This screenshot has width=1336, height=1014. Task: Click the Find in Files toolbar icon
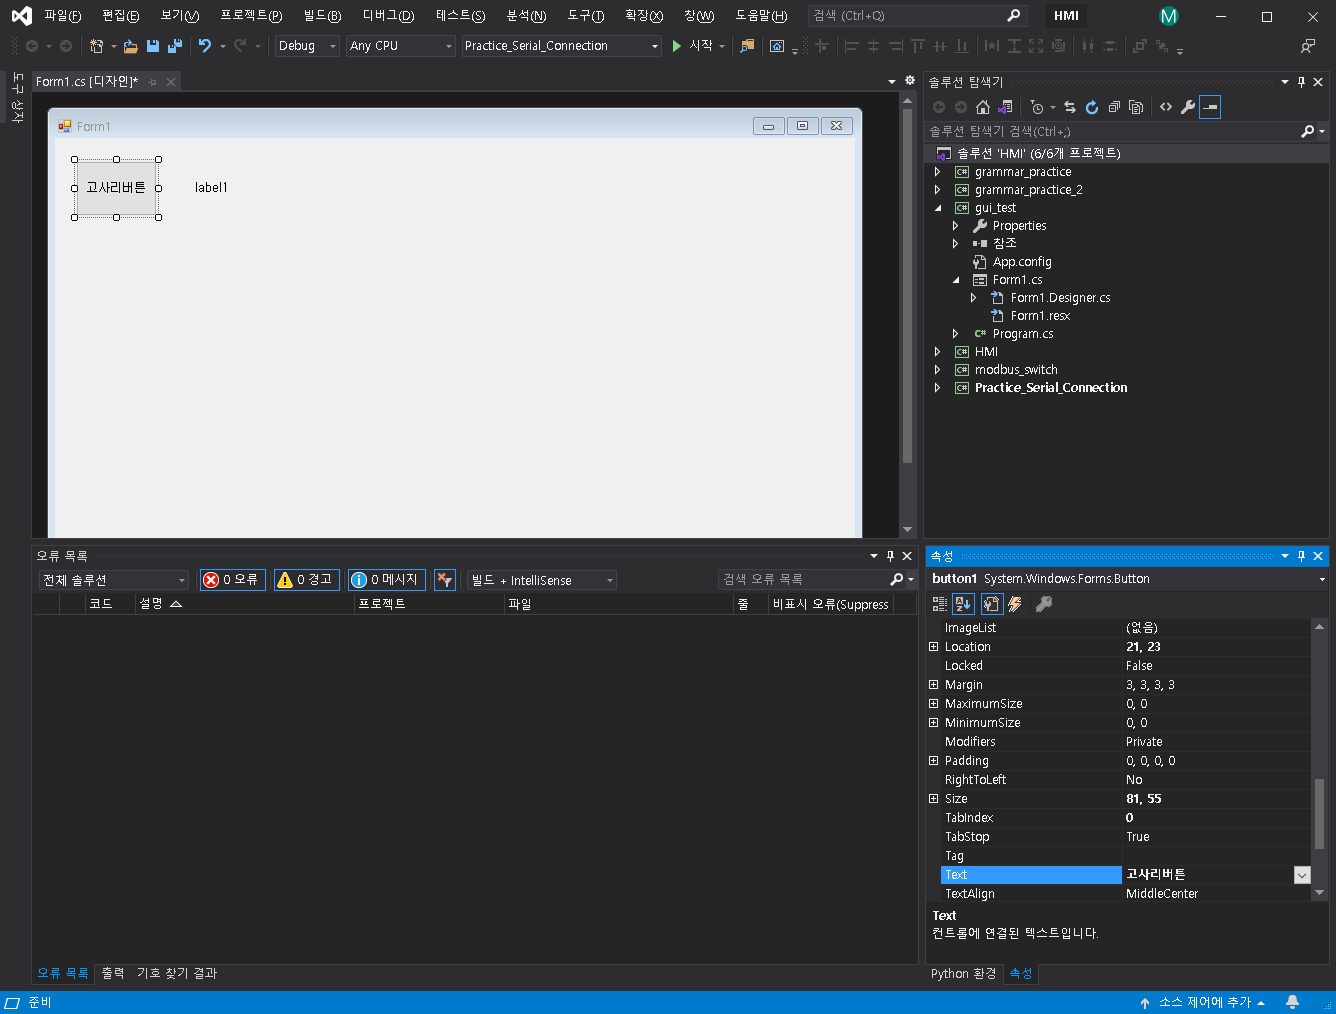click(x=747, y=46)
